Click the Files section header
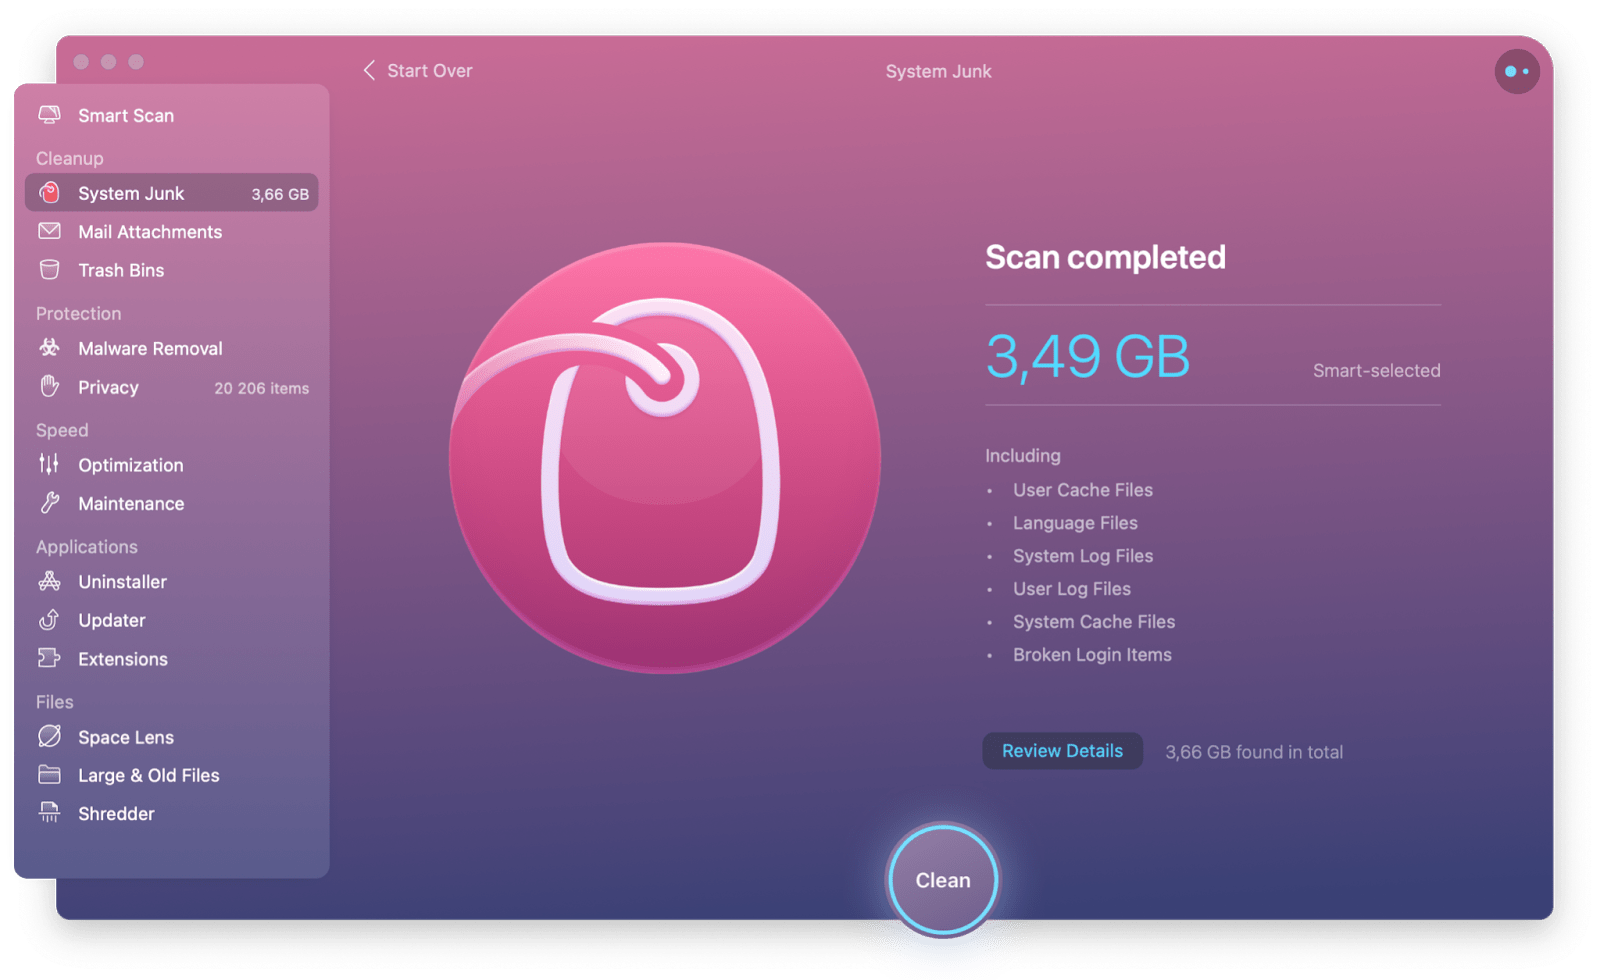The height and width of the screenshot is (980, 1600). point(54,702)
